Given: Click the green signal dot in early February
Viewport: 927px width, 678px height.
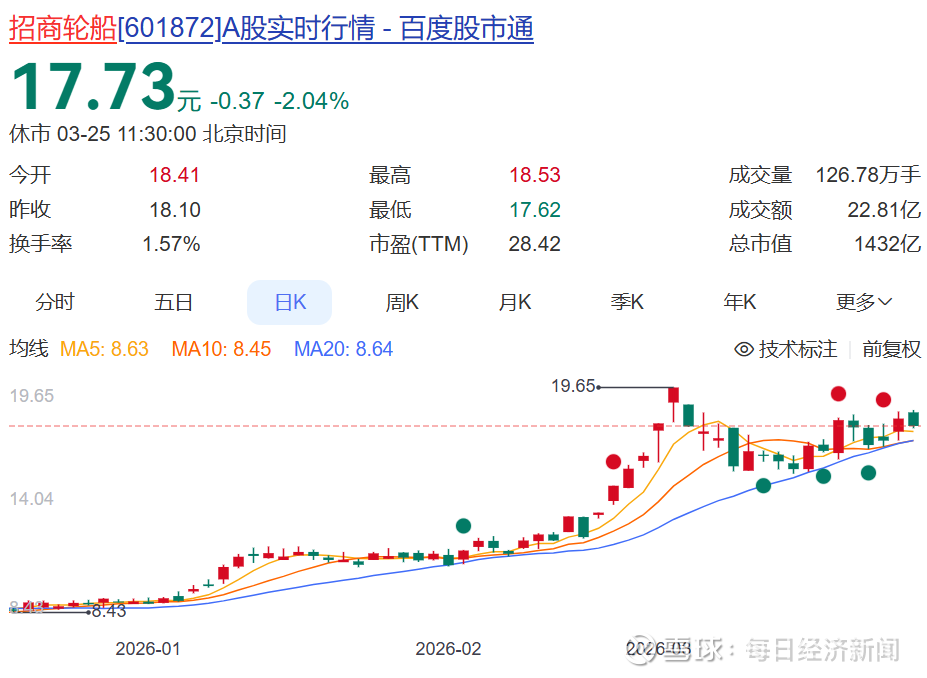Looking at the screenshot, I should point(464,525).
